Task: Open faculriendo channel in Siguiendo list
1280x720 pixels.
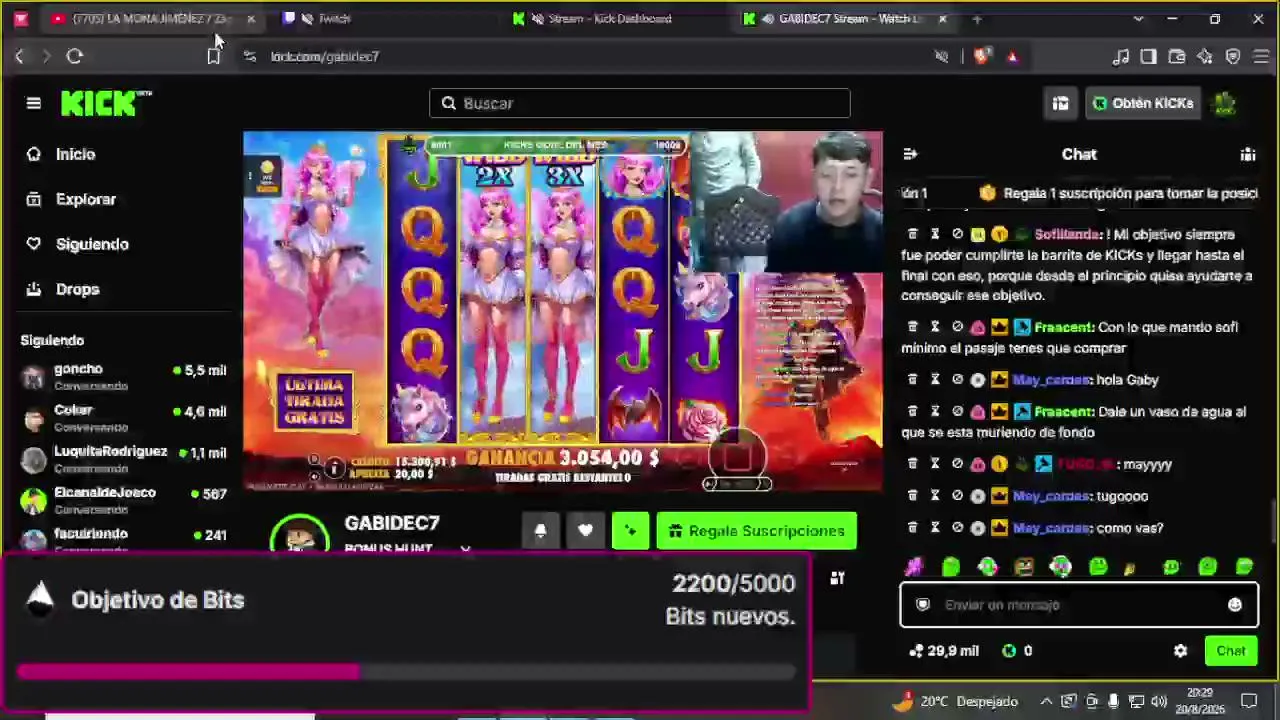Action: tap(124, 539)
